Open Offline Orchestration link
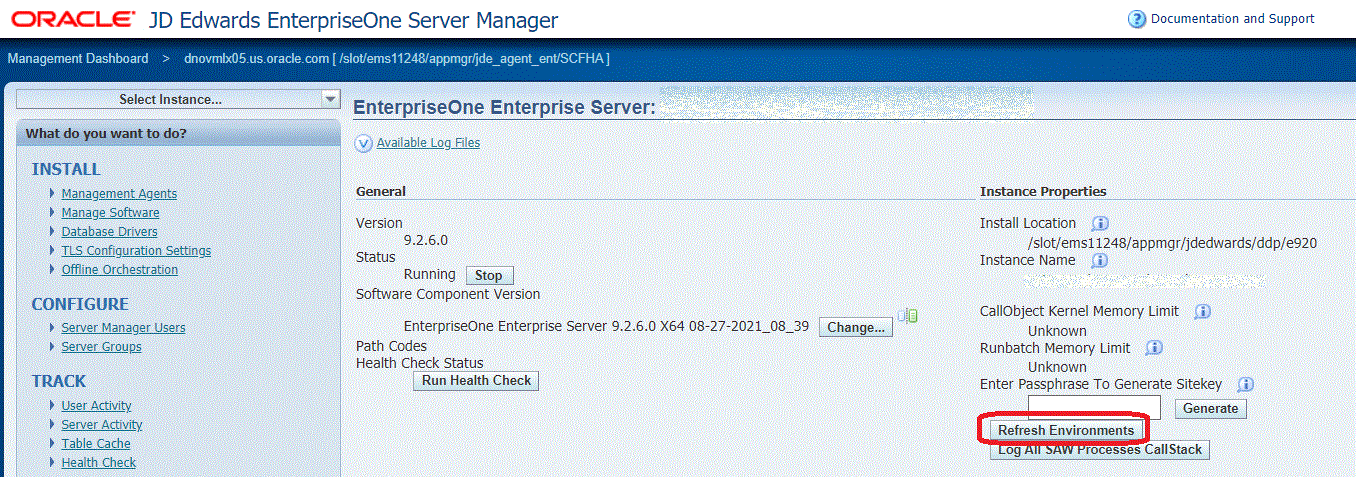1356x477 pixels. (120, 270)
